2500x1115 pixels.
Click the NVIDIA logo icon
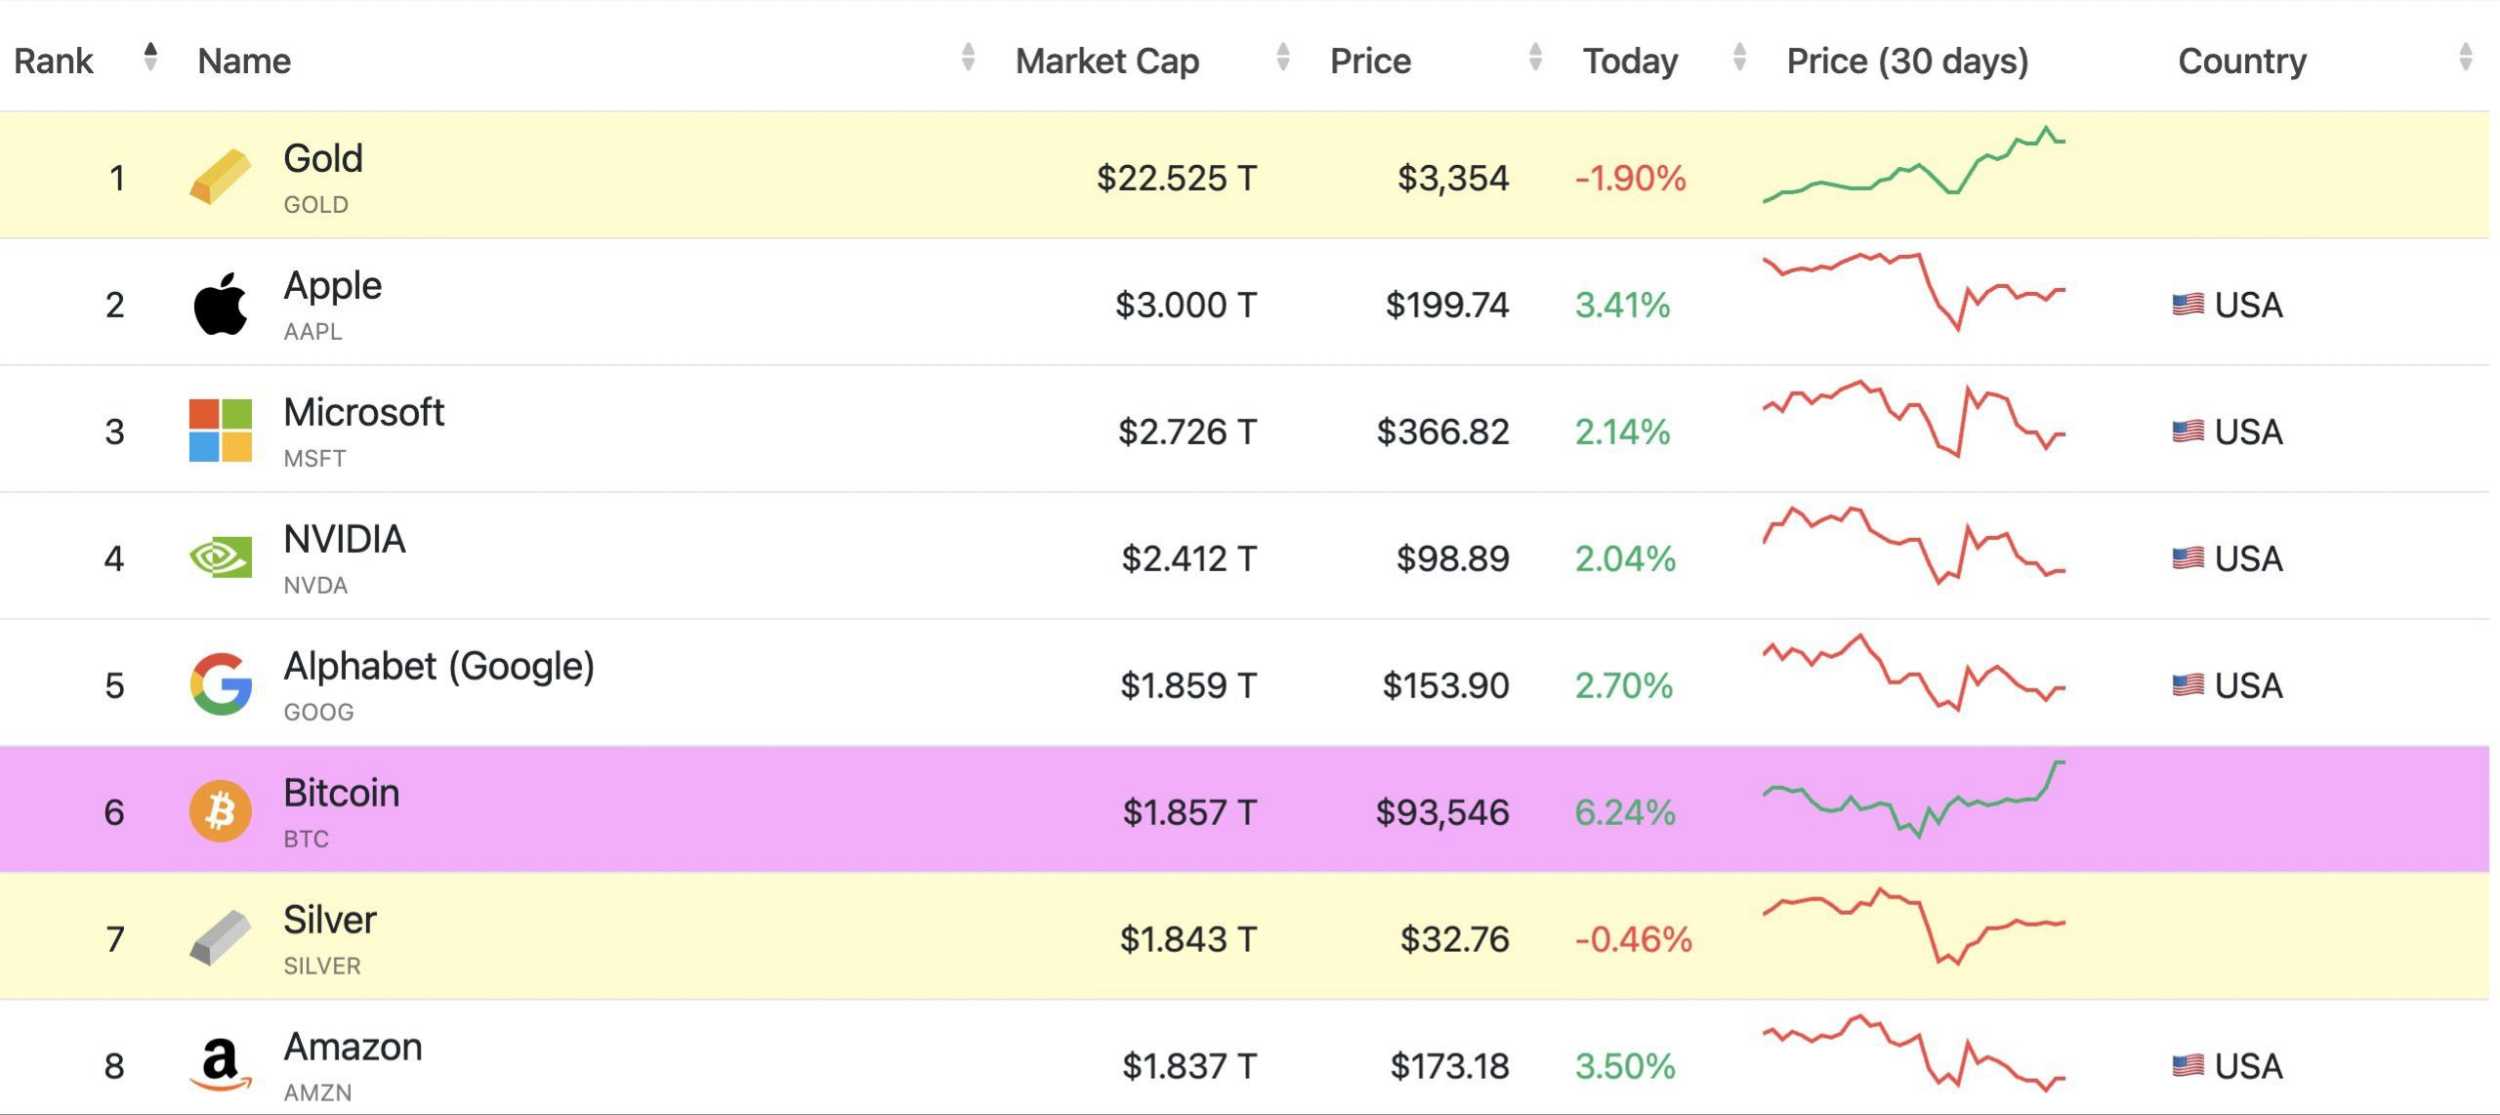tap(220, 557)
